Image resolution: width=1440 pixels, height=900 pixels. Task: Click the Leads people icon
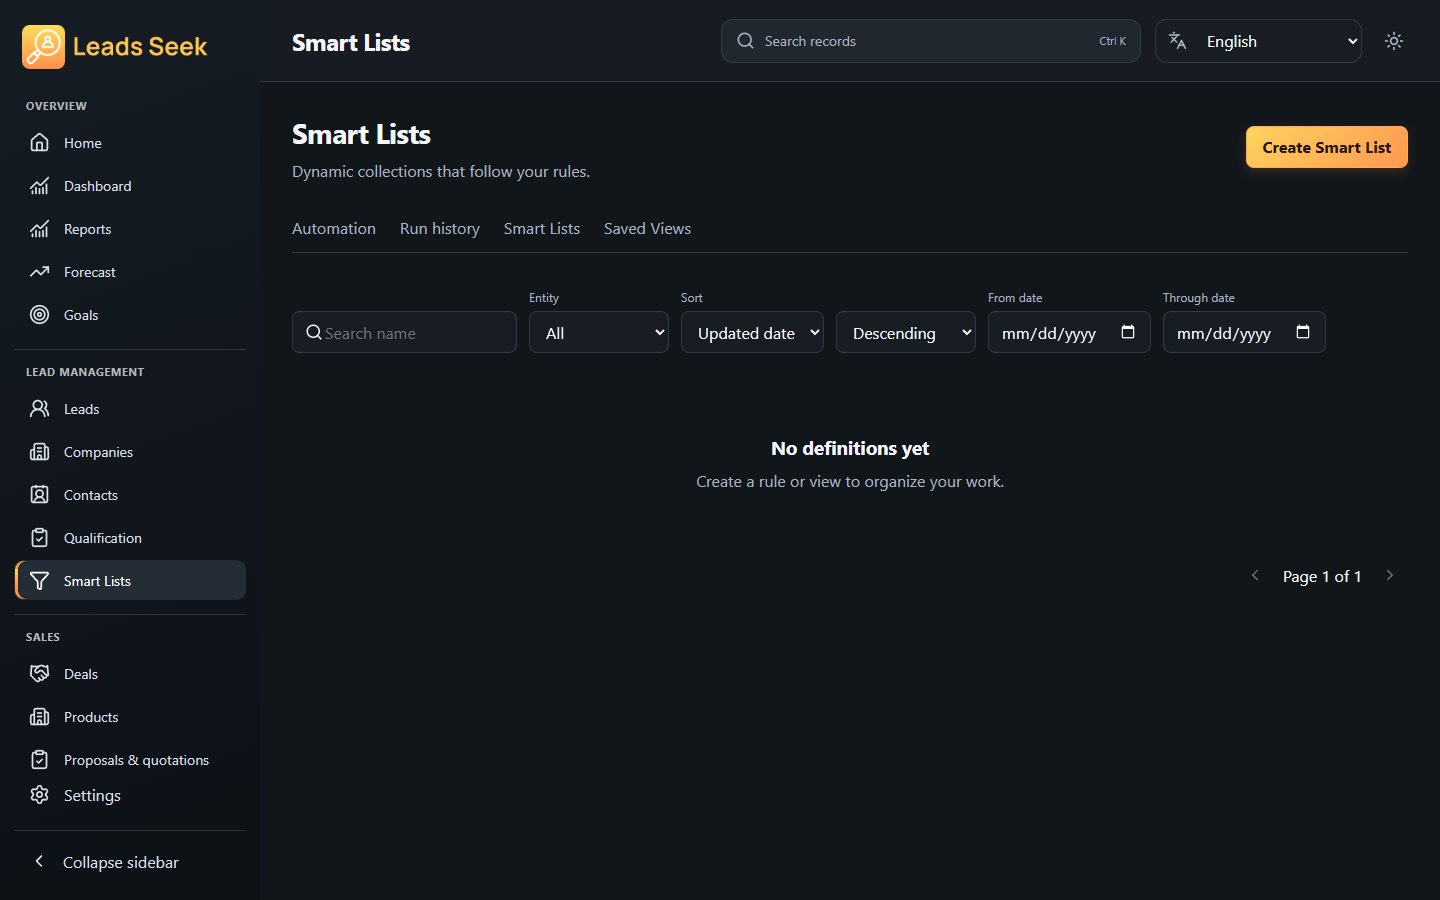[39, 409]
